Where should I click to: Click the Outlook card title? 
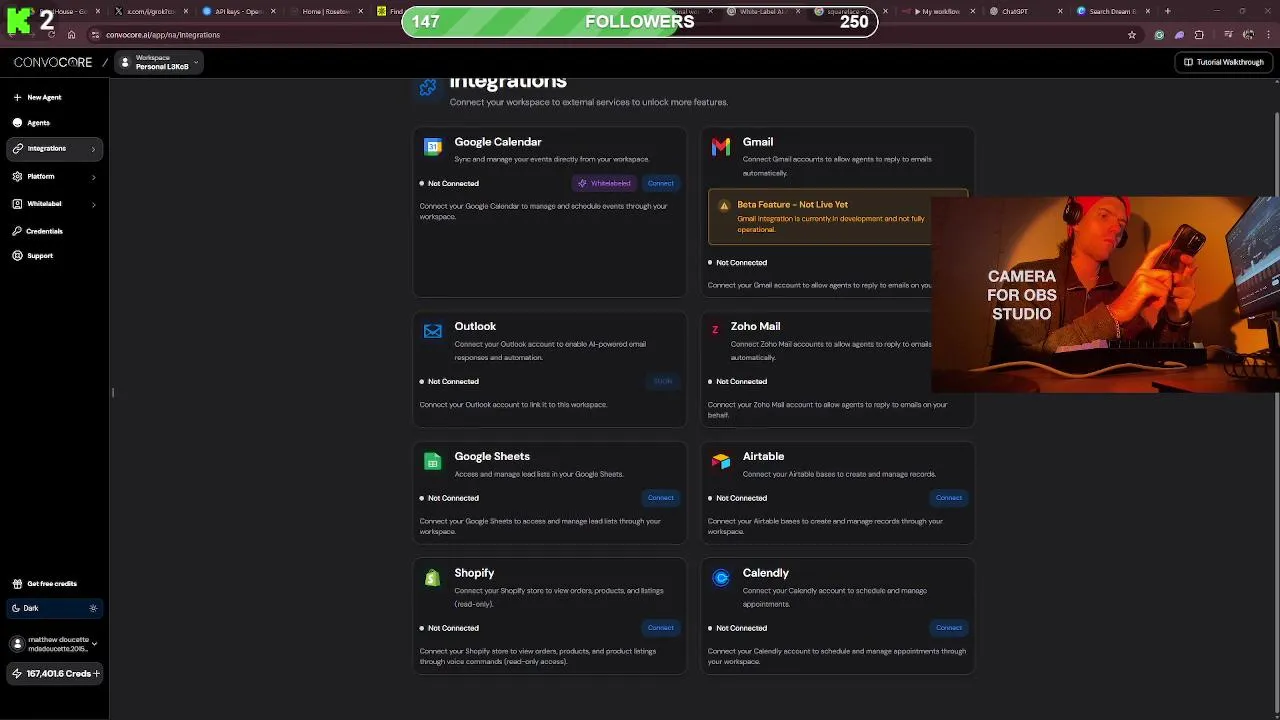tap(475, 326)
